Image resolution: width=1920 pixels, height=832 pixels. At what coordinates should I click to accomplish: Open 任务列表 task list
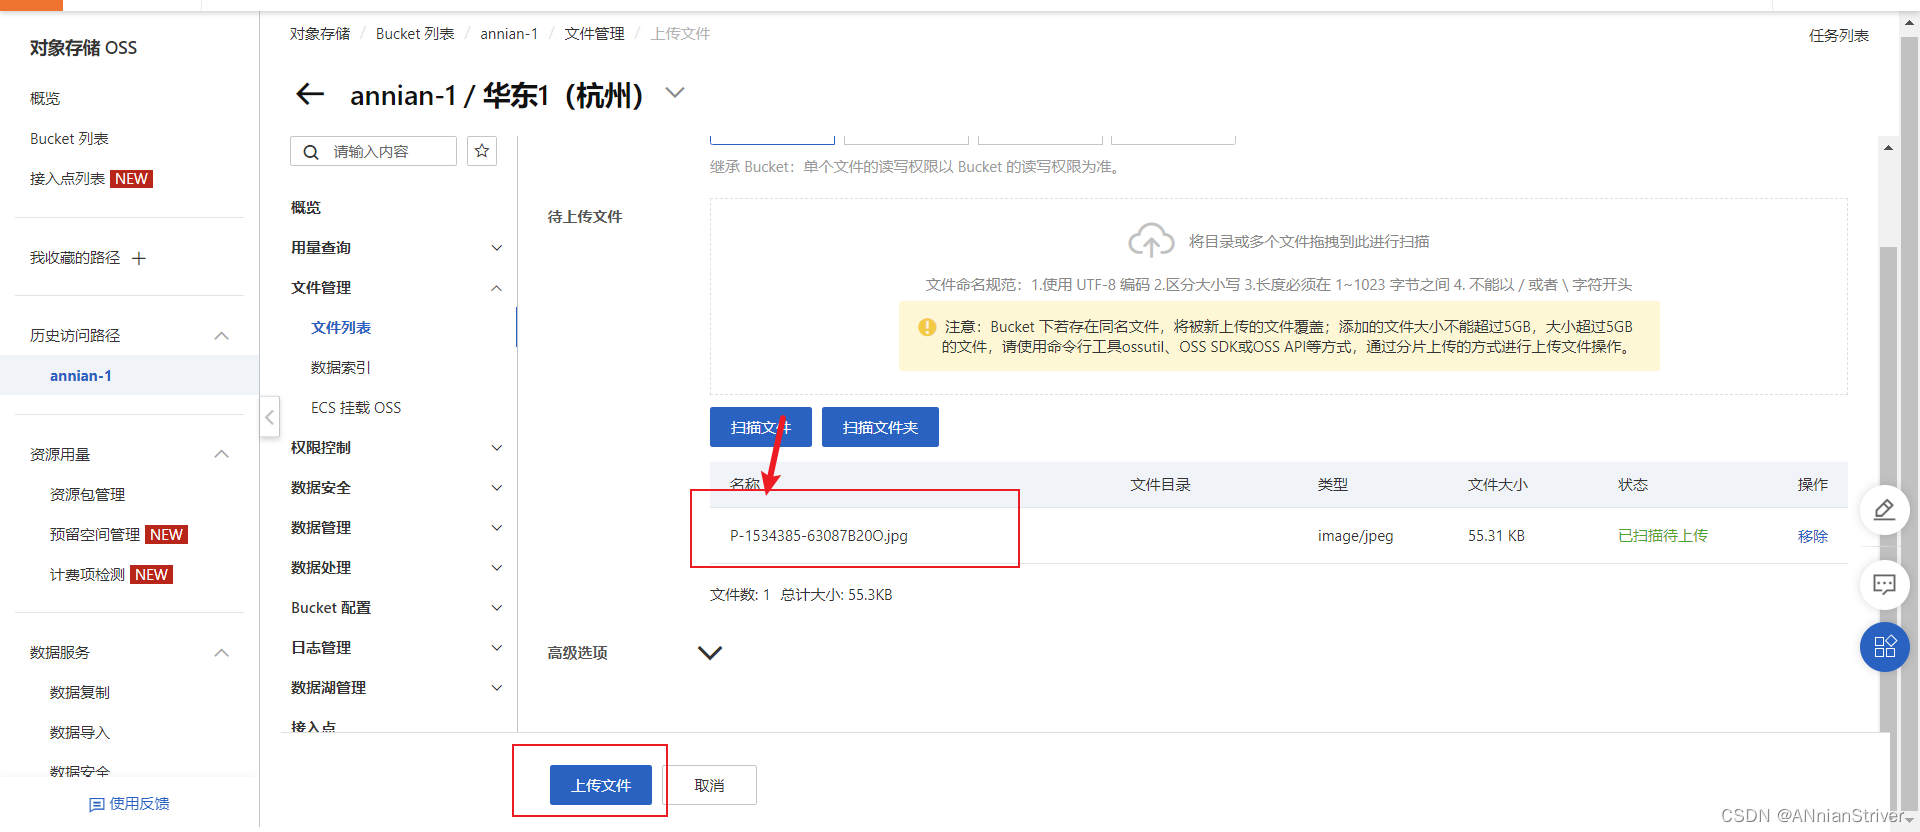pos(1838,35)
